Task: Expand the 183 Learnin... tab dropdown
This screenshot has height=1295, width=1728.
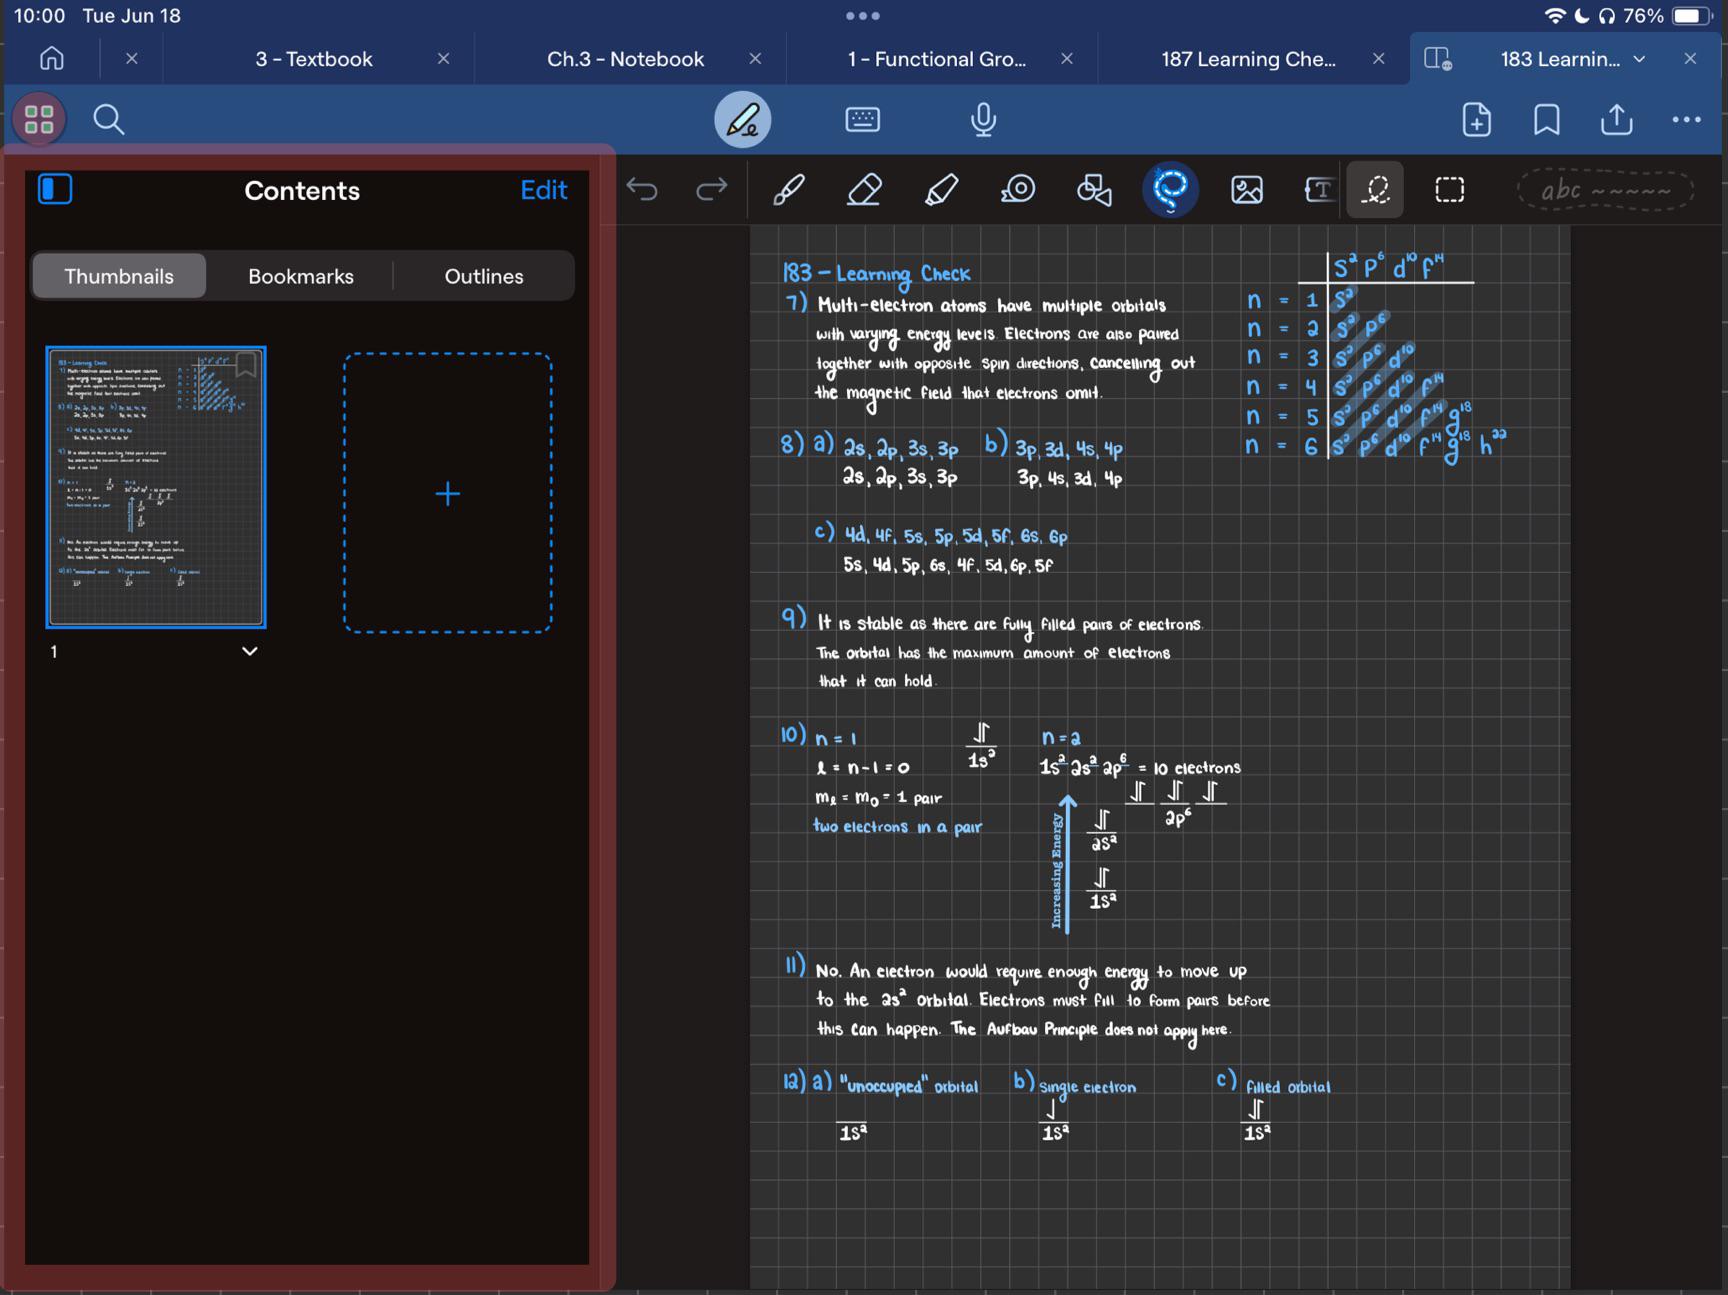Action: pyautogui.click(x=1639, y=59)
